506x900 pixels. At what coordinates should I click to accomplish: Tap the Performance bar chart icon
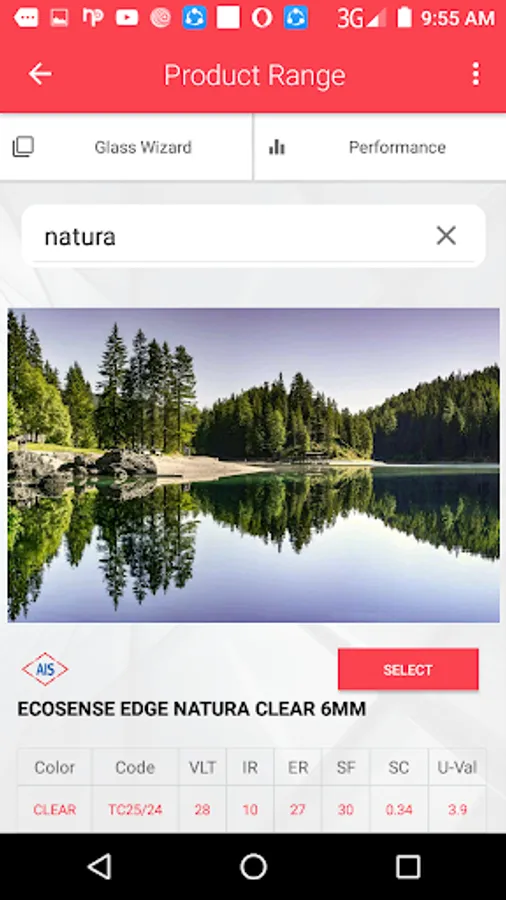[277, 148]
